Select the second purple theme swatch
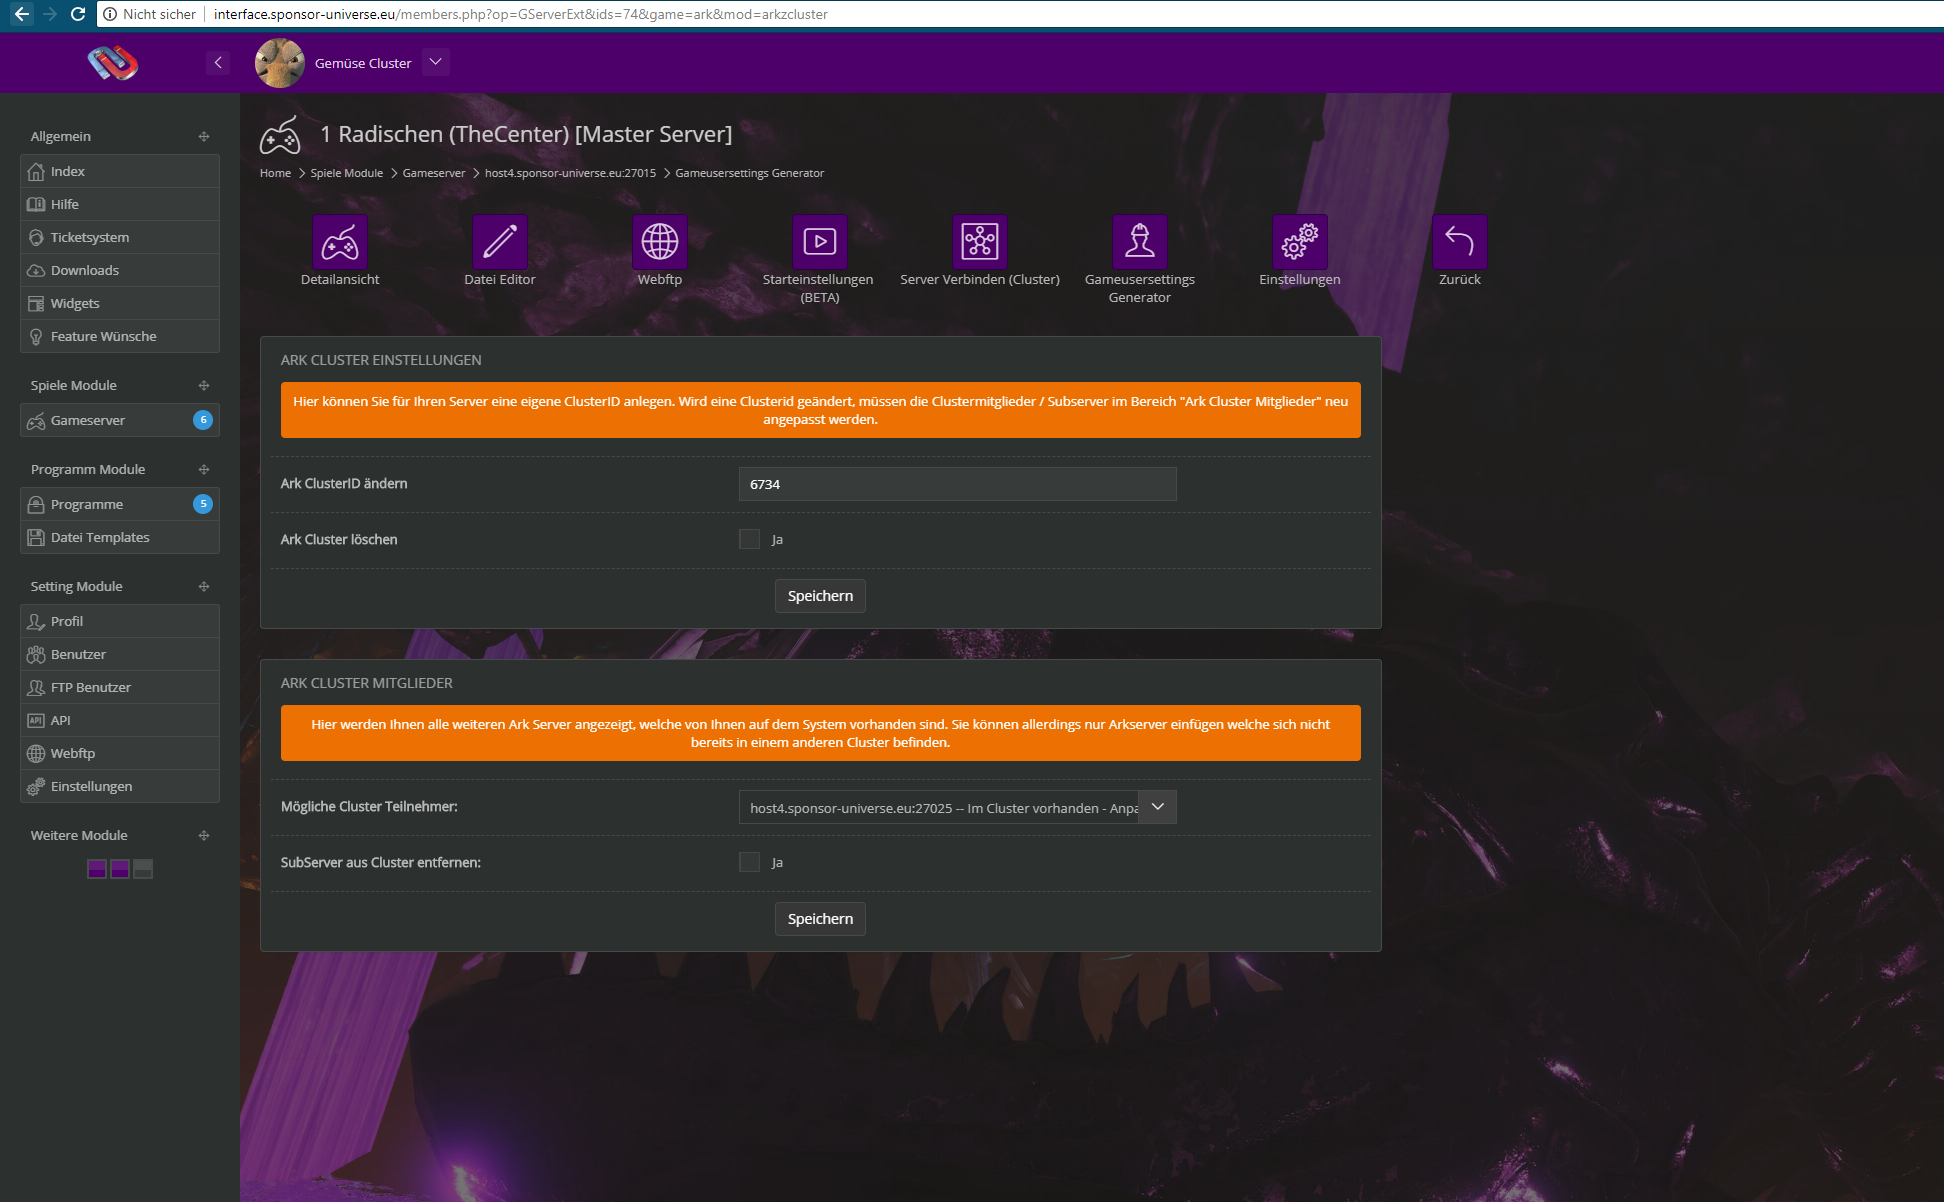Image resolution: width=1944 pixels, height=1202 pixels. click(x=120, y=869)
